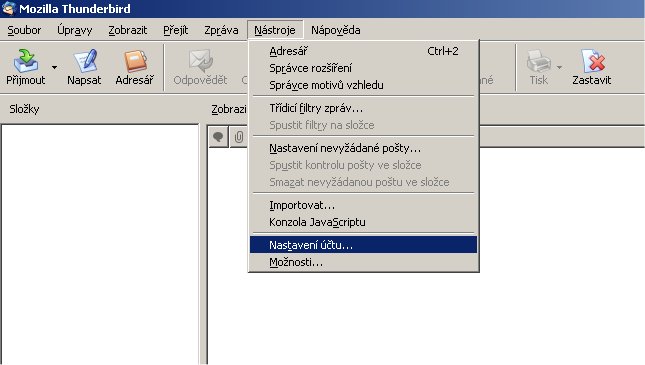Click the Tisk printer icon
The height and width of the screenshot is (365, 645).
pos(538,61)
